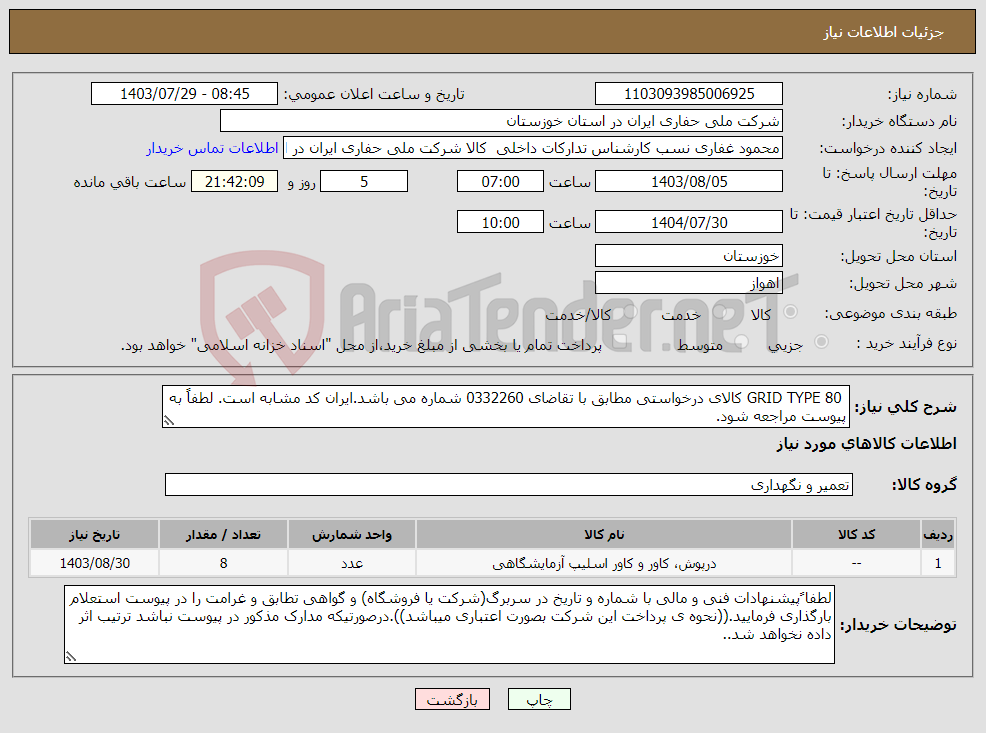
Task: Click the چاپ (print) button
Action: coord(539,699)
